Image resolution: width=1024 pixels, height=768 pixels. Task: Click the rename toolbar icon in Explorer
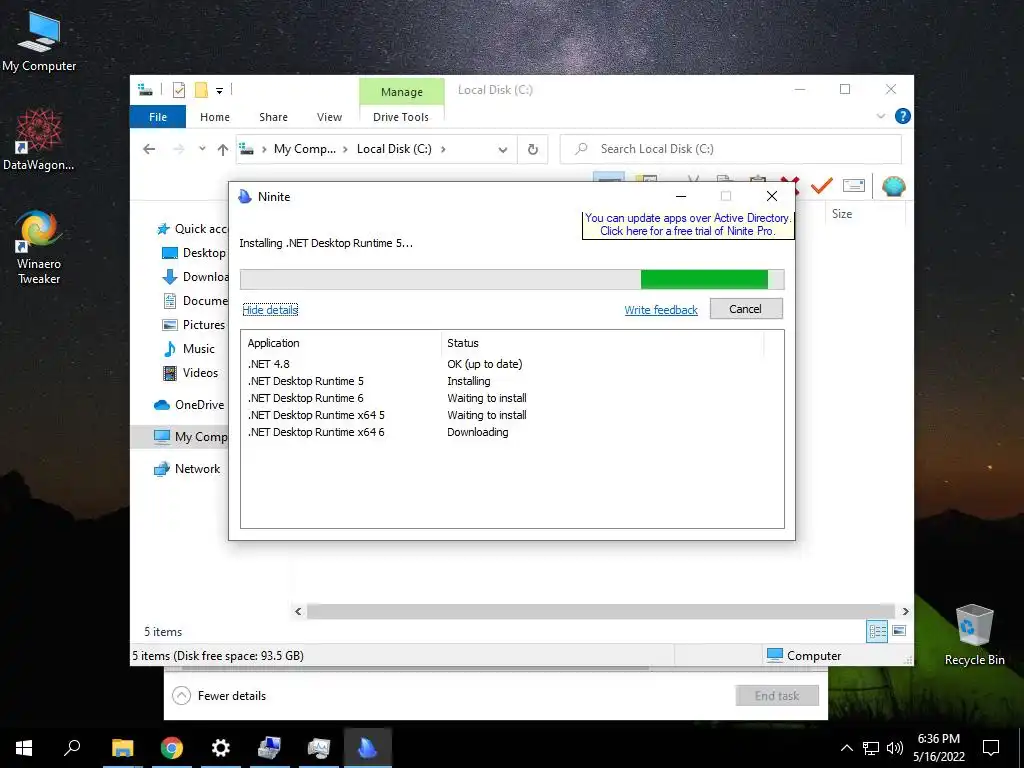click(x=854, y=186)
